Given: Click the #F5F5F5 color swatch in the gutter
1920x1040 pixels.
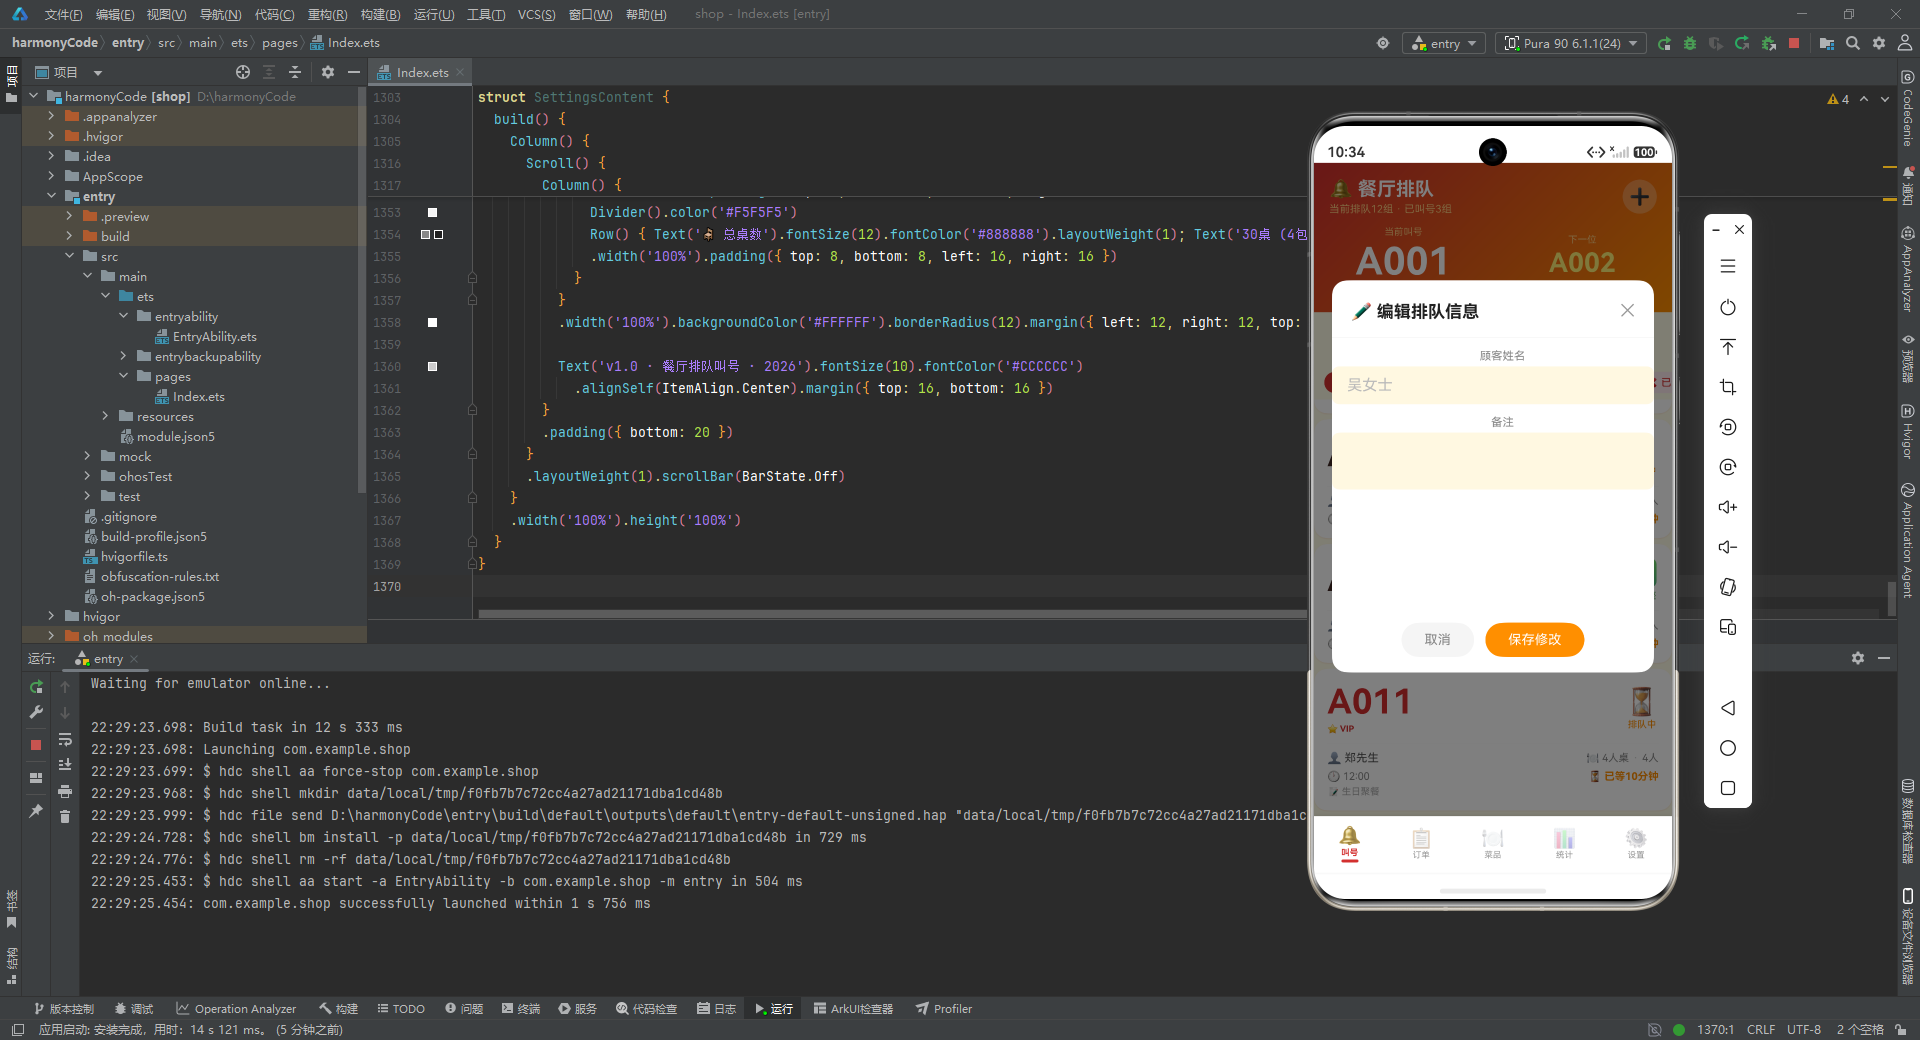Looking at the screenshot, I should [x=432, y=212].
